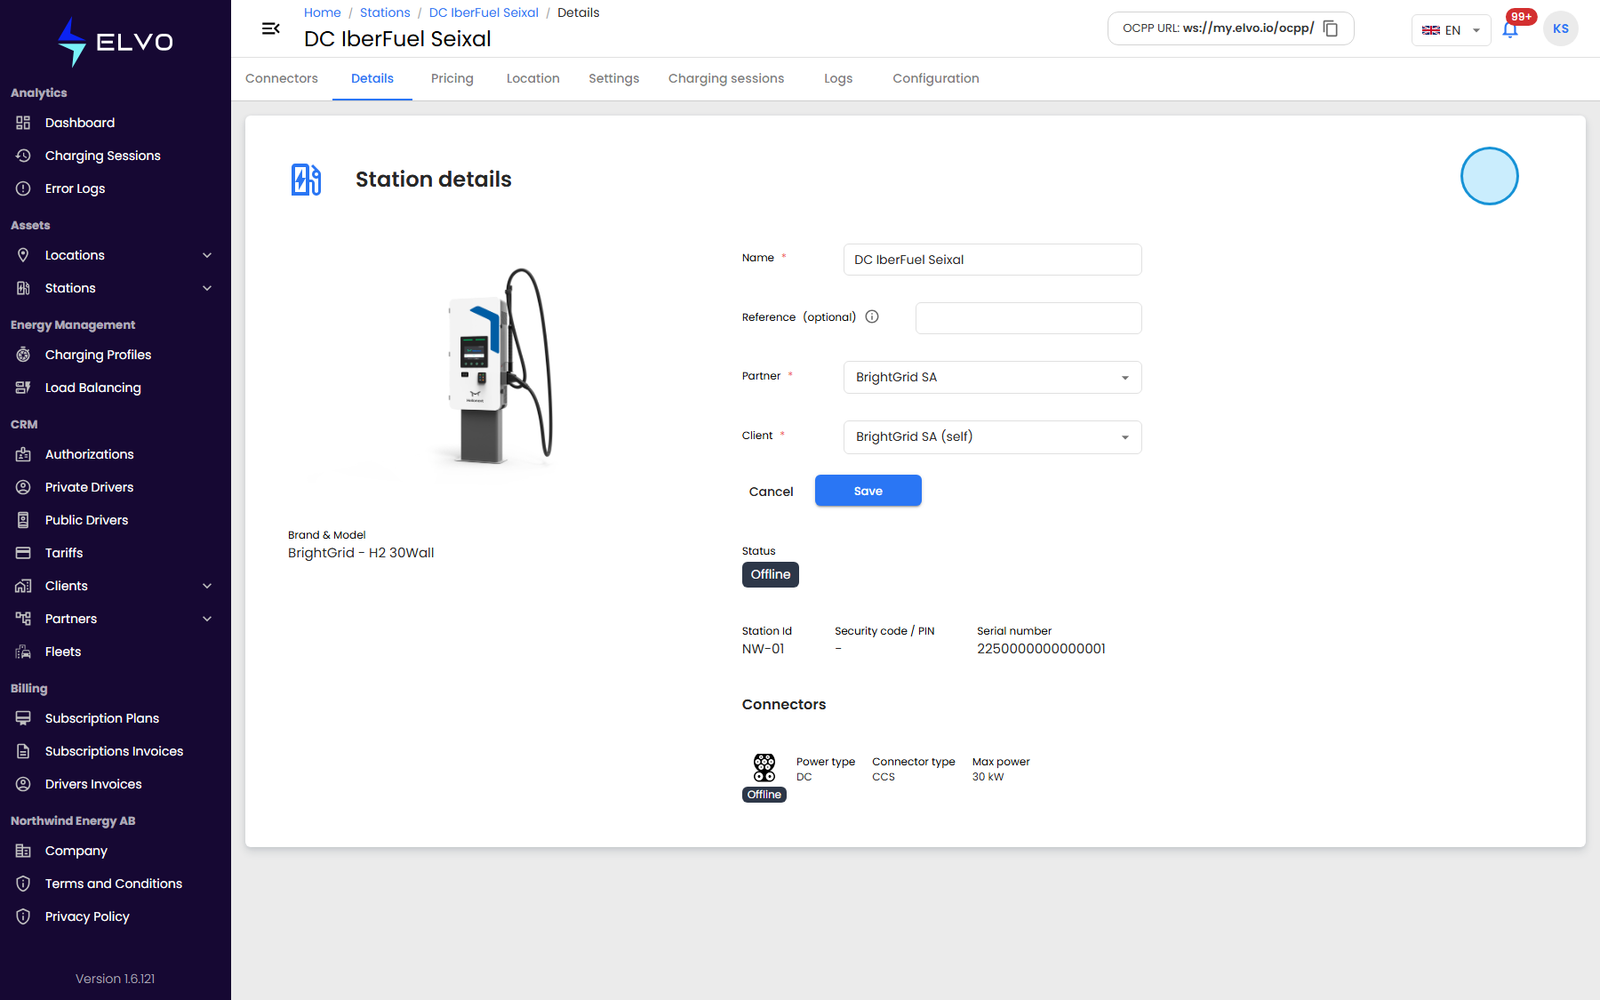Click the Authorizations icon
Image resolution: width=1600 pixels, height=1000 pixels.
coord(23,454)
